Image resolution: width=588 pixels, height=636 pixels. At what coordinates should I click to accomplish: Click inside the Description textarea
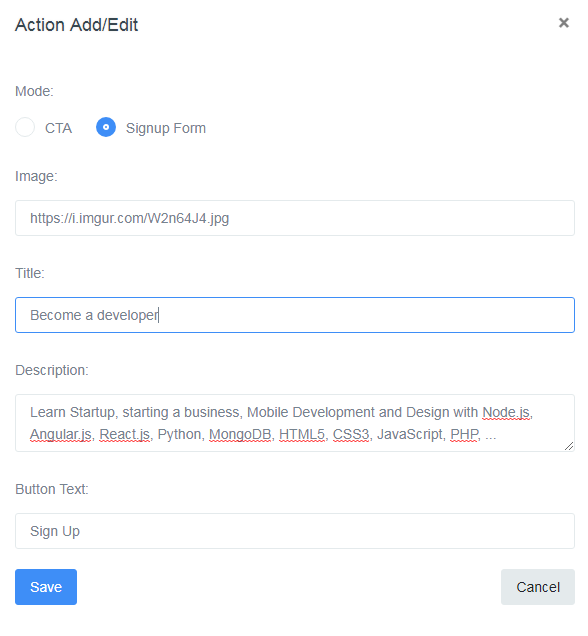(x=295, y=423)
